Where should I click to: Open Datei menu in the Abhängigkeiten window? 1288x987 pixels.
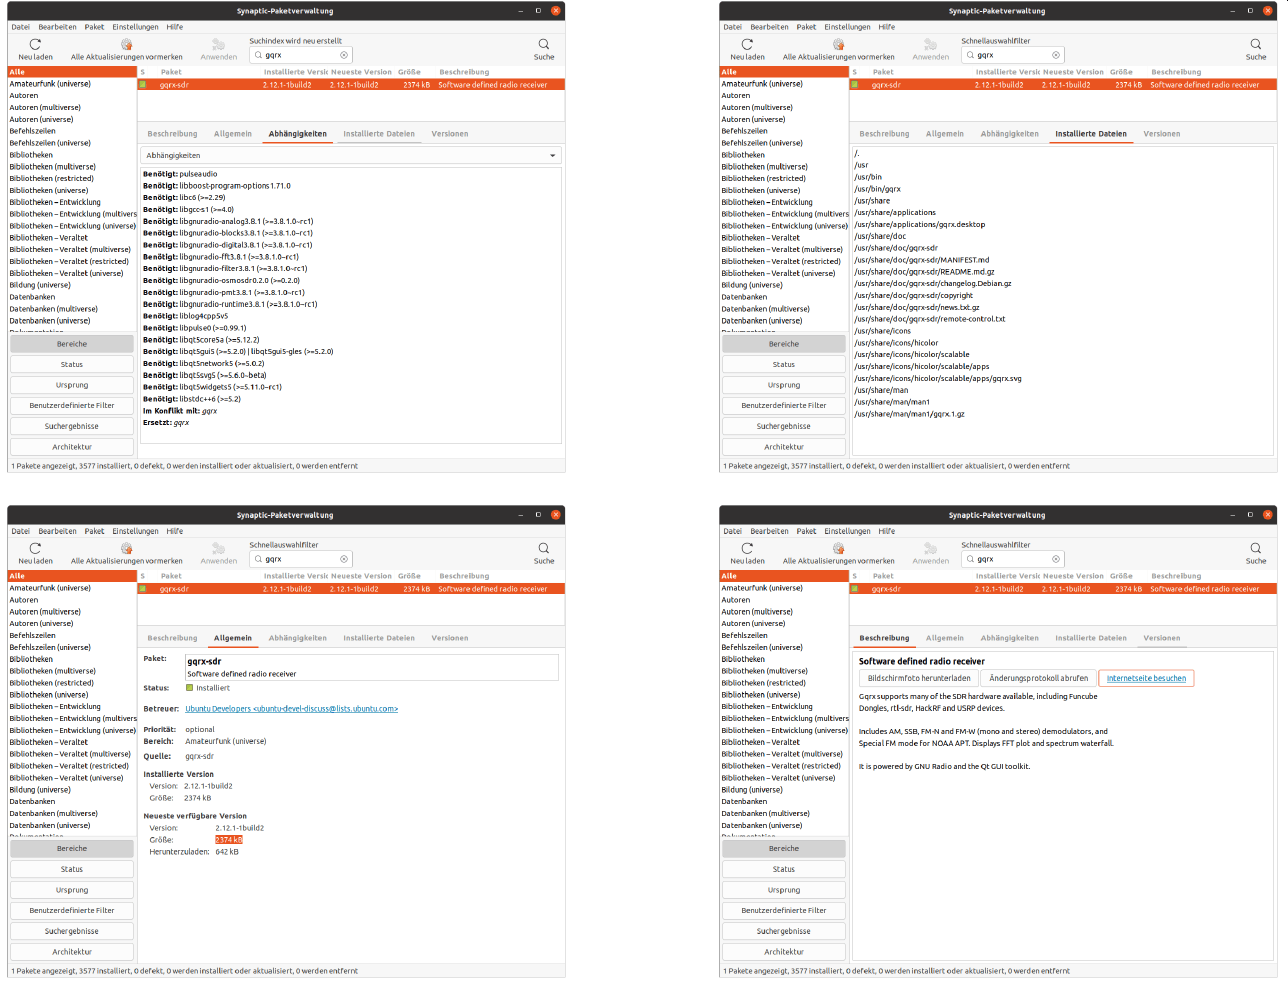(20, 27)
